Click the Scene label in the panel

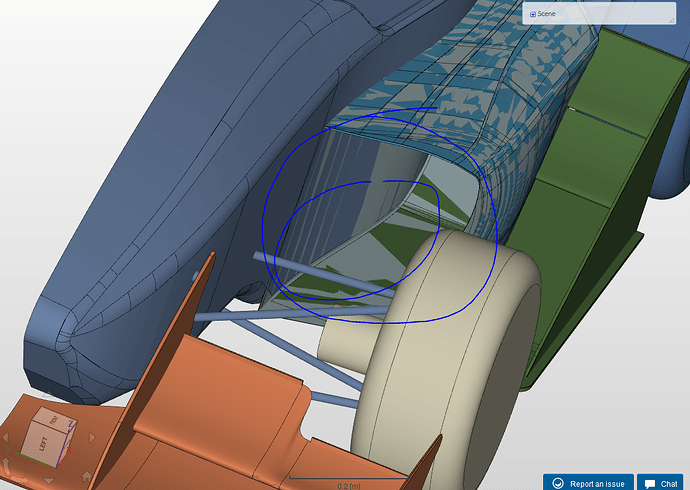tap(546, 14)
